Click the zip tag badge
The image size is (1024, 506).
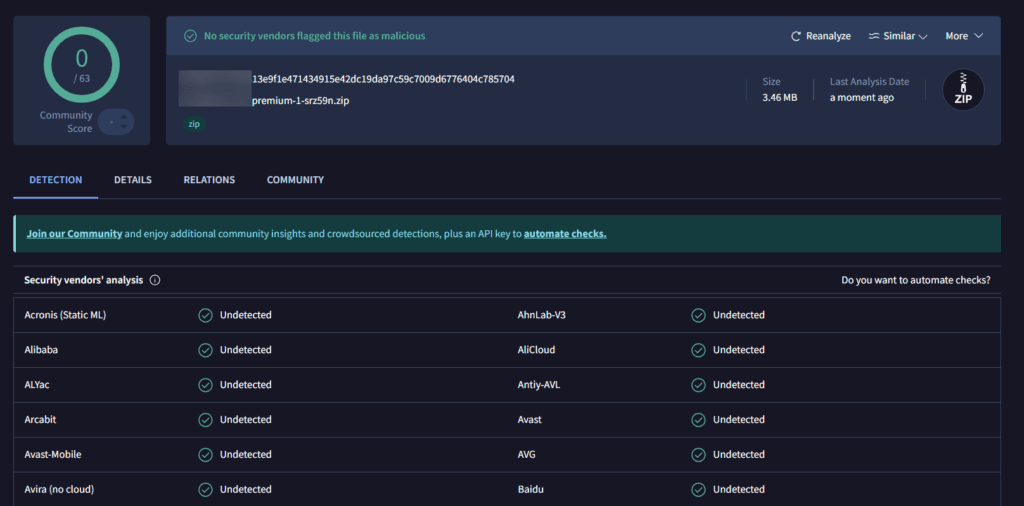point(194,124)
